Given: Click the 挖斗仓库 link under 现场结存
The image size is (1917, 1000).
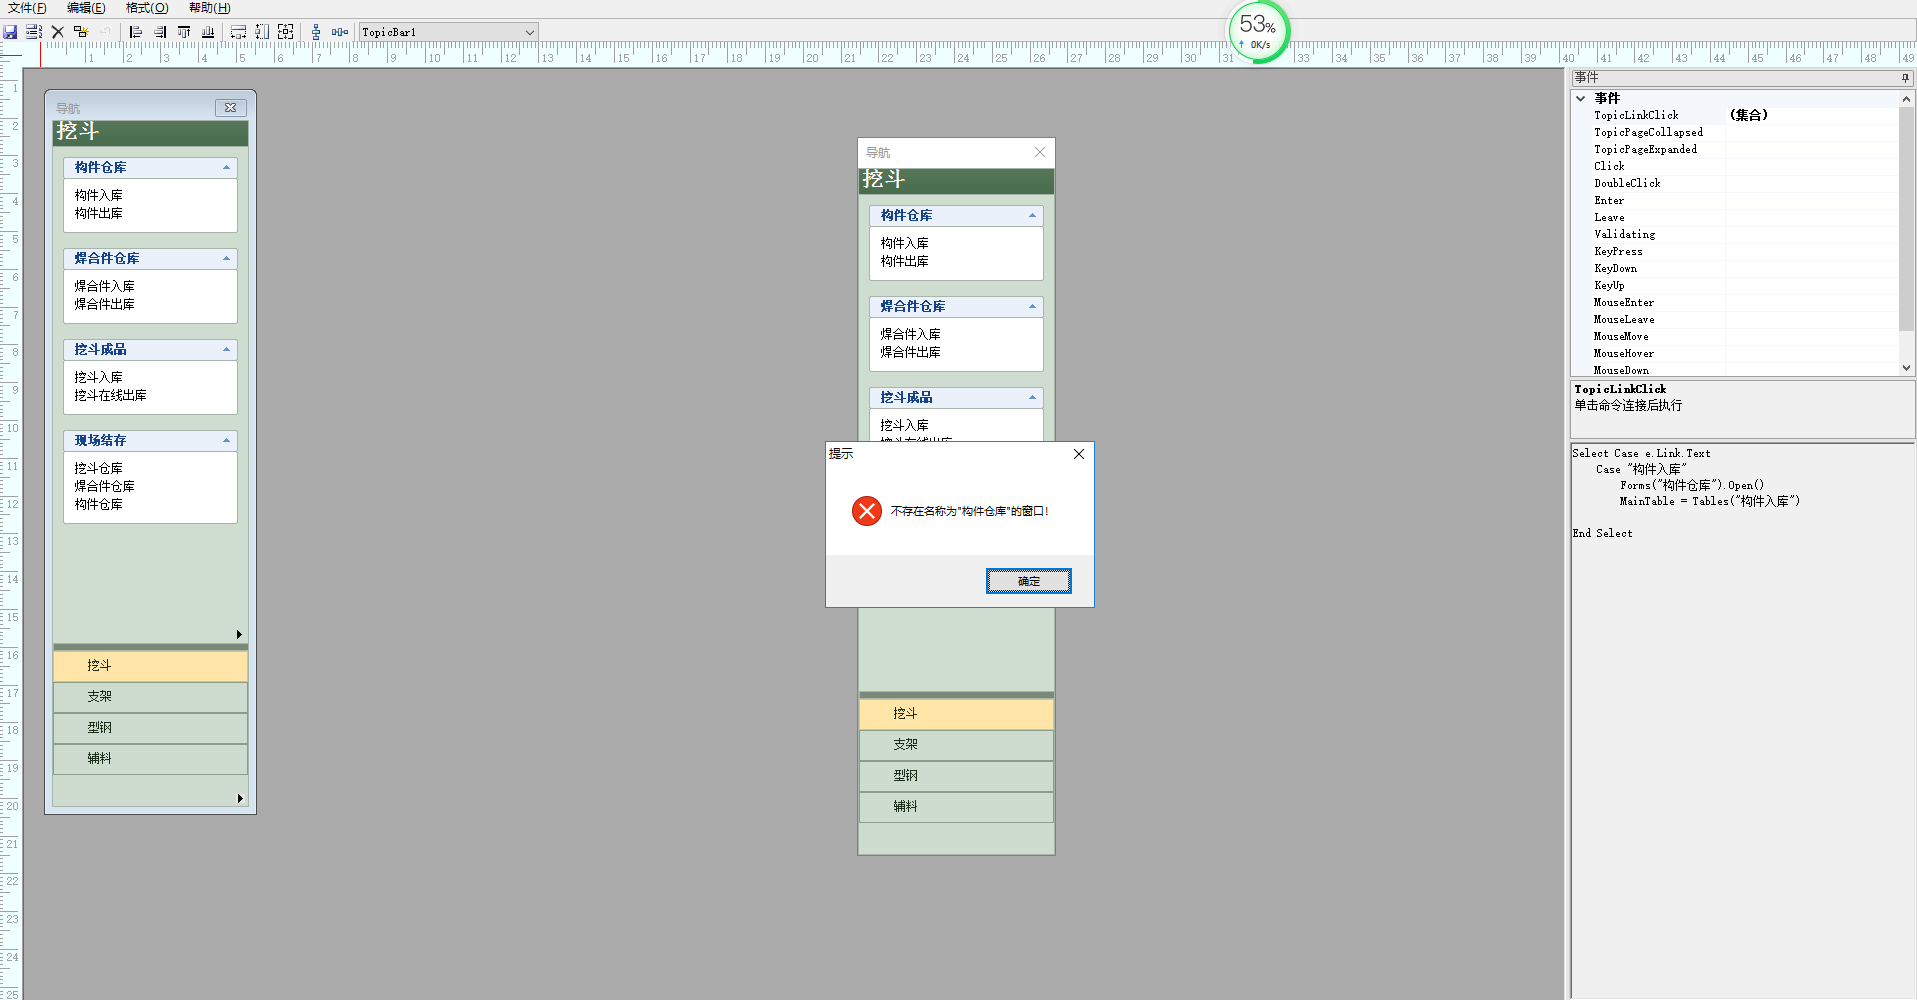Looking at the screenshot, I should coord(98,468).
